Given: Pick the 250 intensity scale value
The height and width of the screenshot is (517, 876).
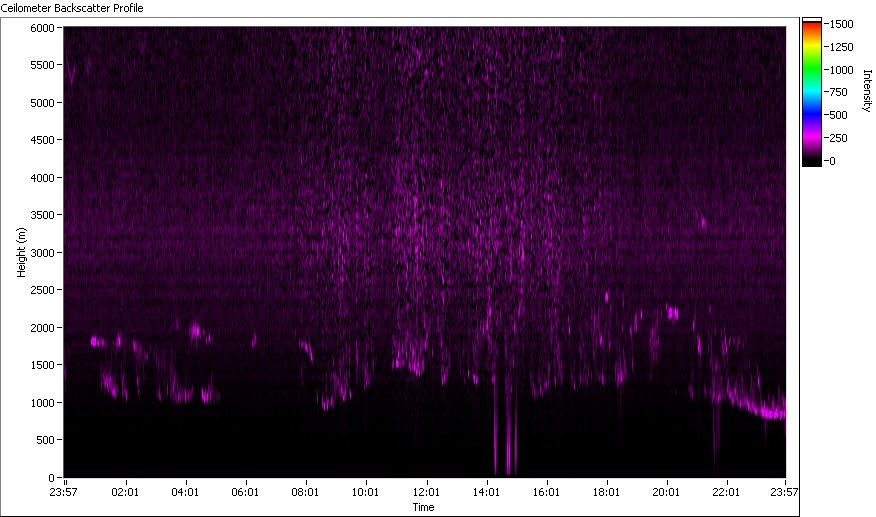Looking at the screenshot, I should [839, 138].
